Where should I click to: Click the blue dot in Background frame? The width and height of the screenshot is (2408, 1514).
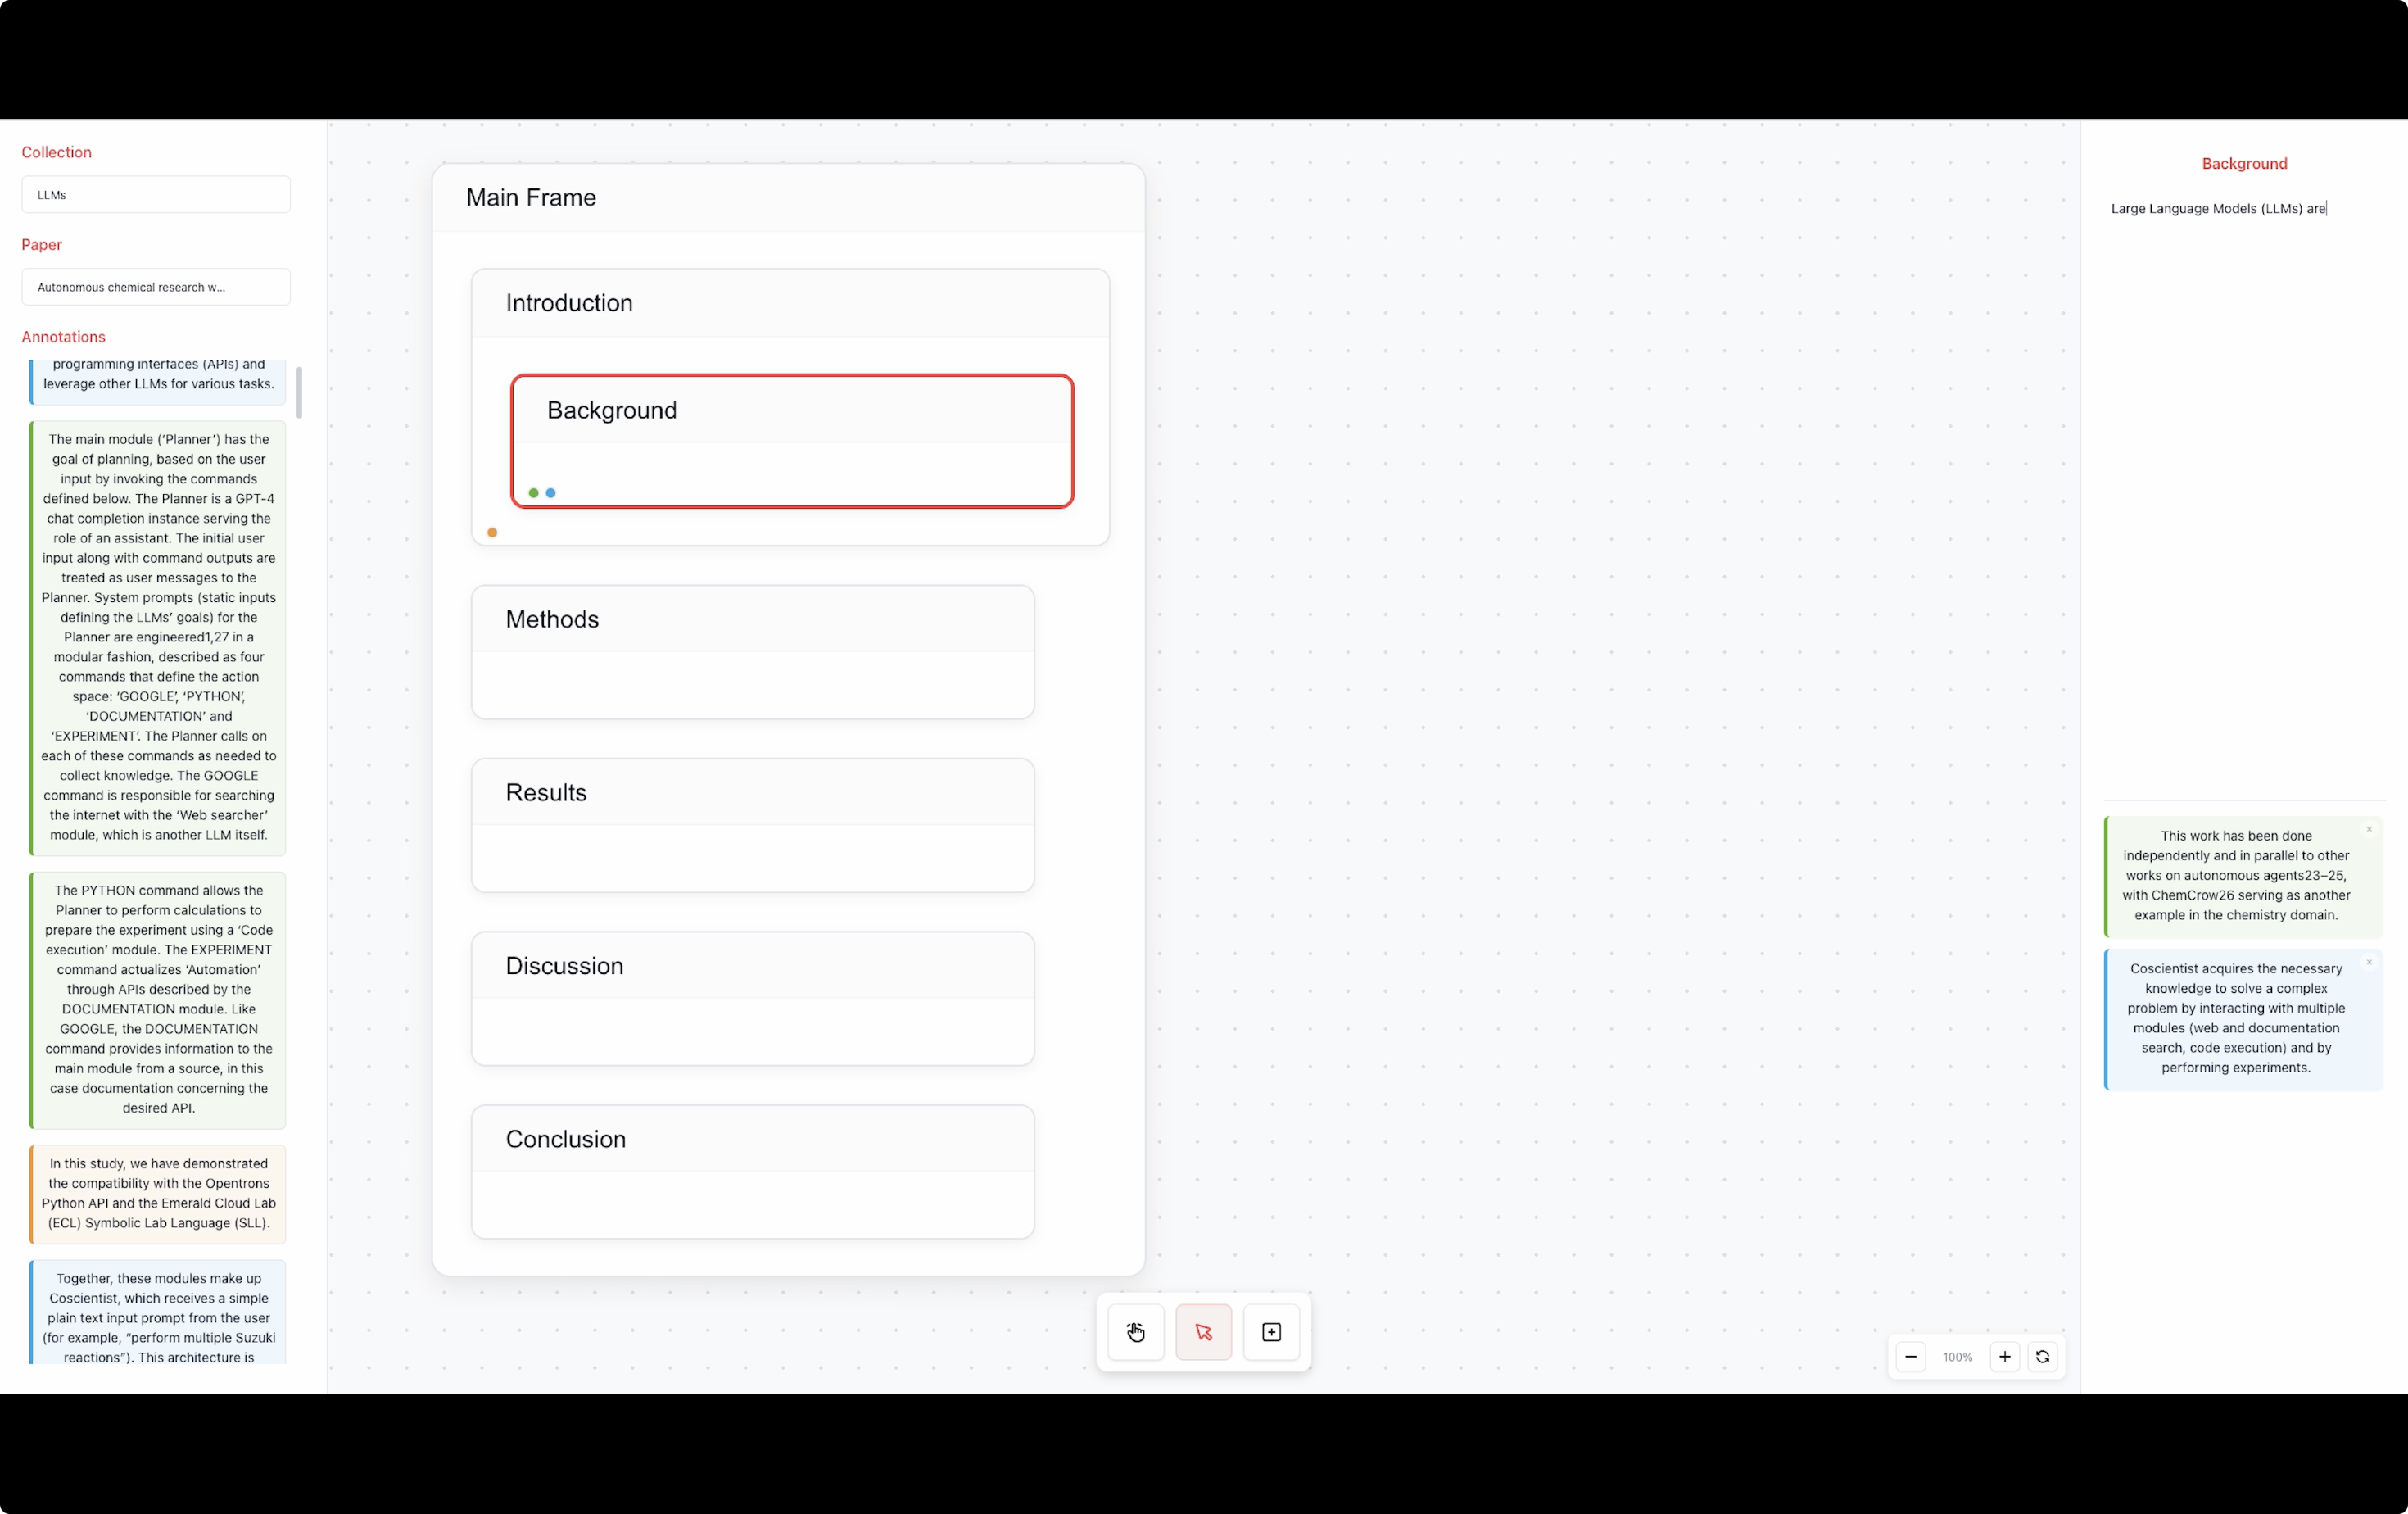551,493
